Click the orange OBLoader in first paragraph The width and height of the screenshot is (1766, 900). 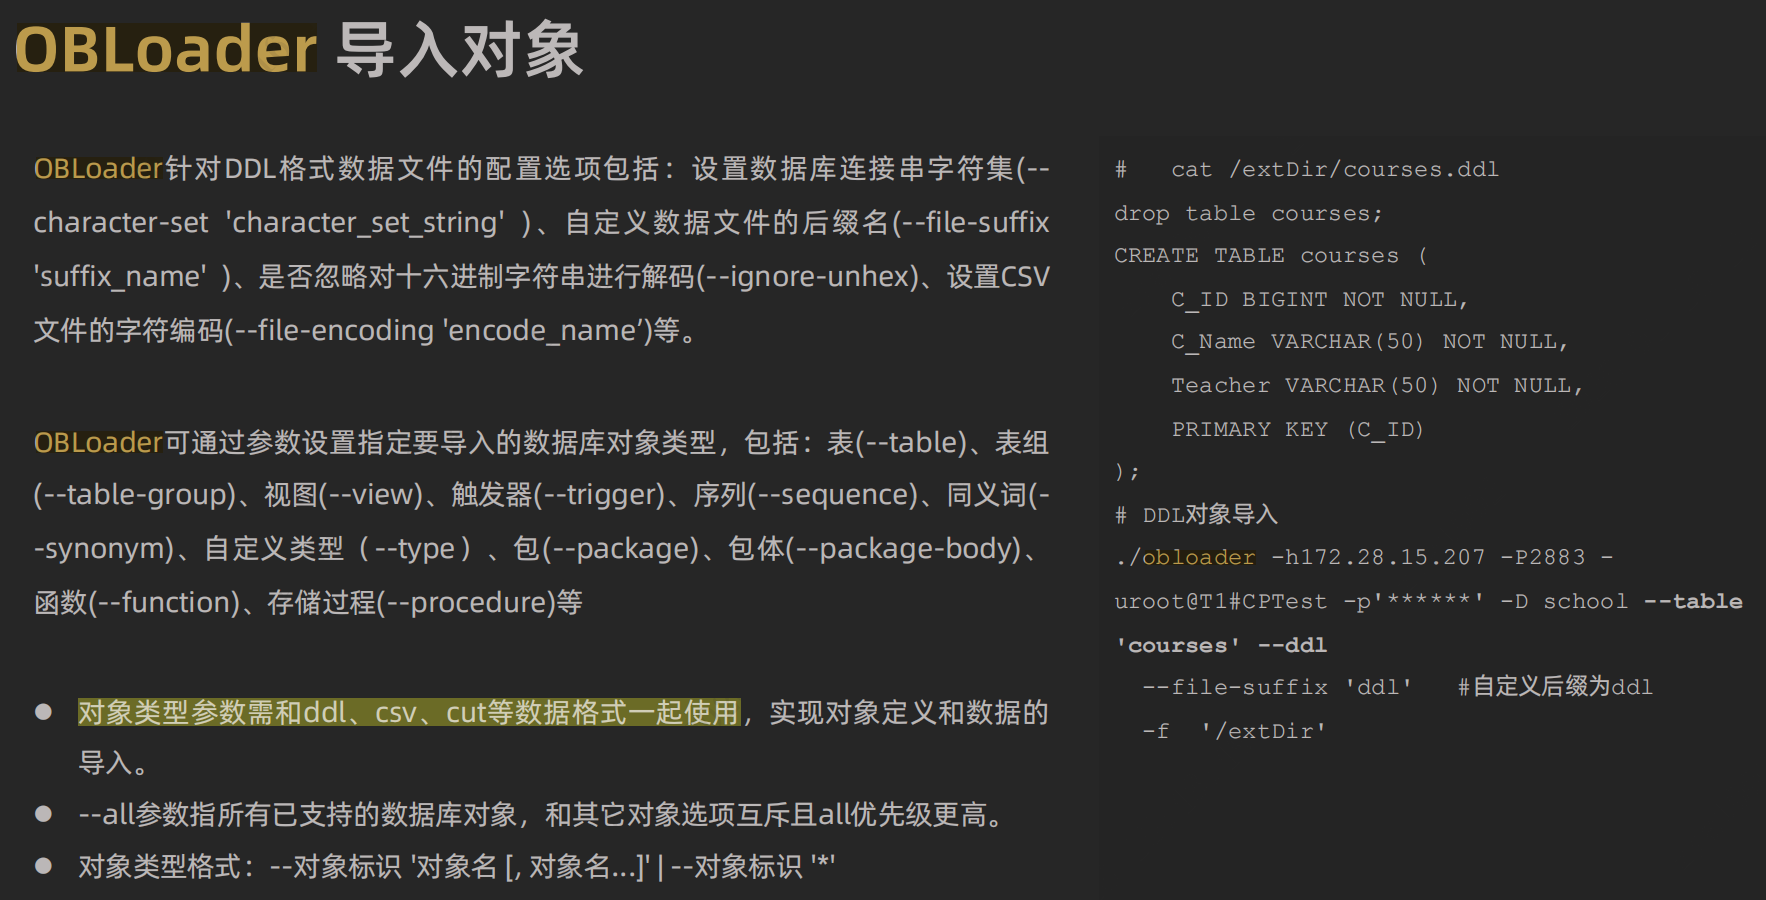point(98,168)
